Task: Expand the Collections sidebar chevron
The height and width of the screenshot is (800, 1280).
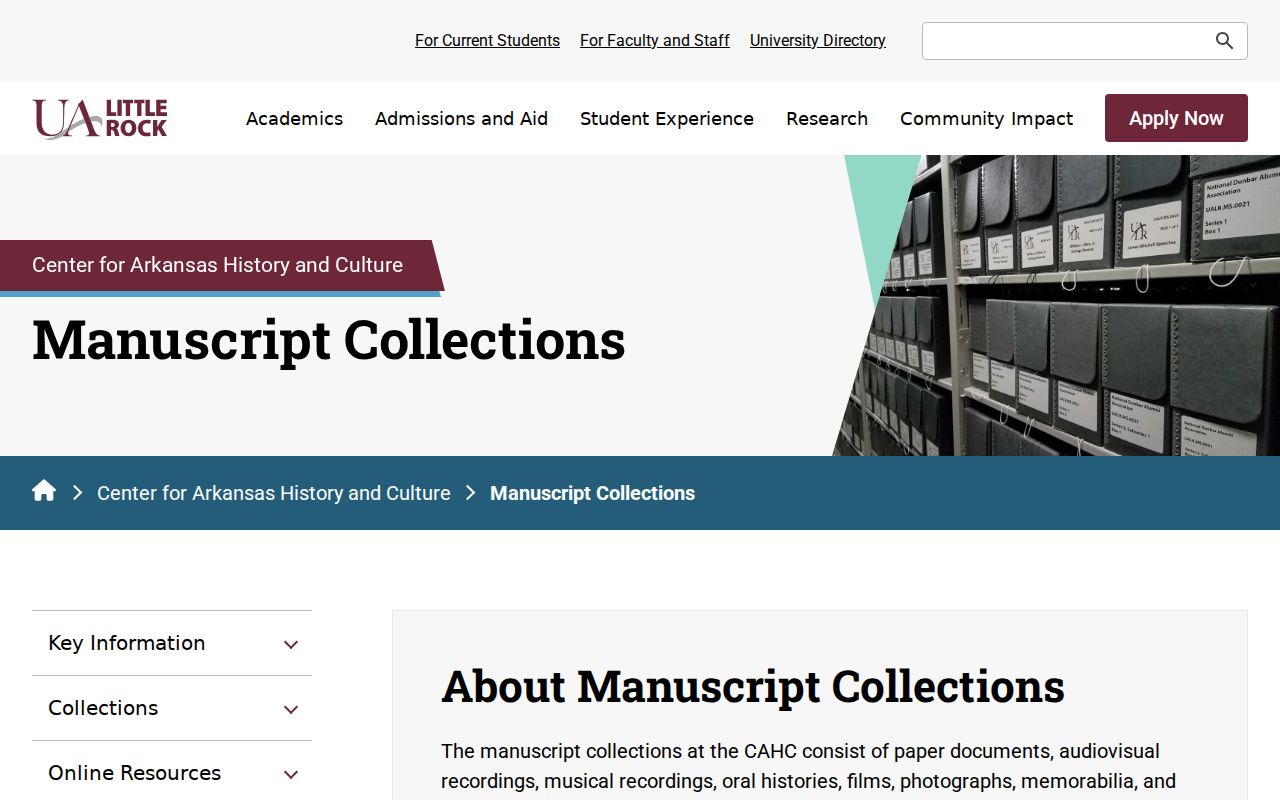Action: 291,709
